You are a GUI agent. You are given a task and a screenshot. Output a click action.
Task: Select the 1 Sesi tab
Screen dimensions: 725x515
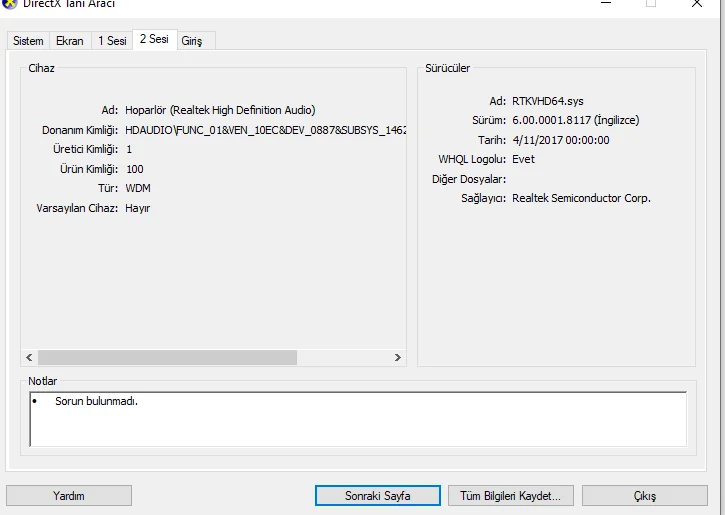[x=112, y=41]
